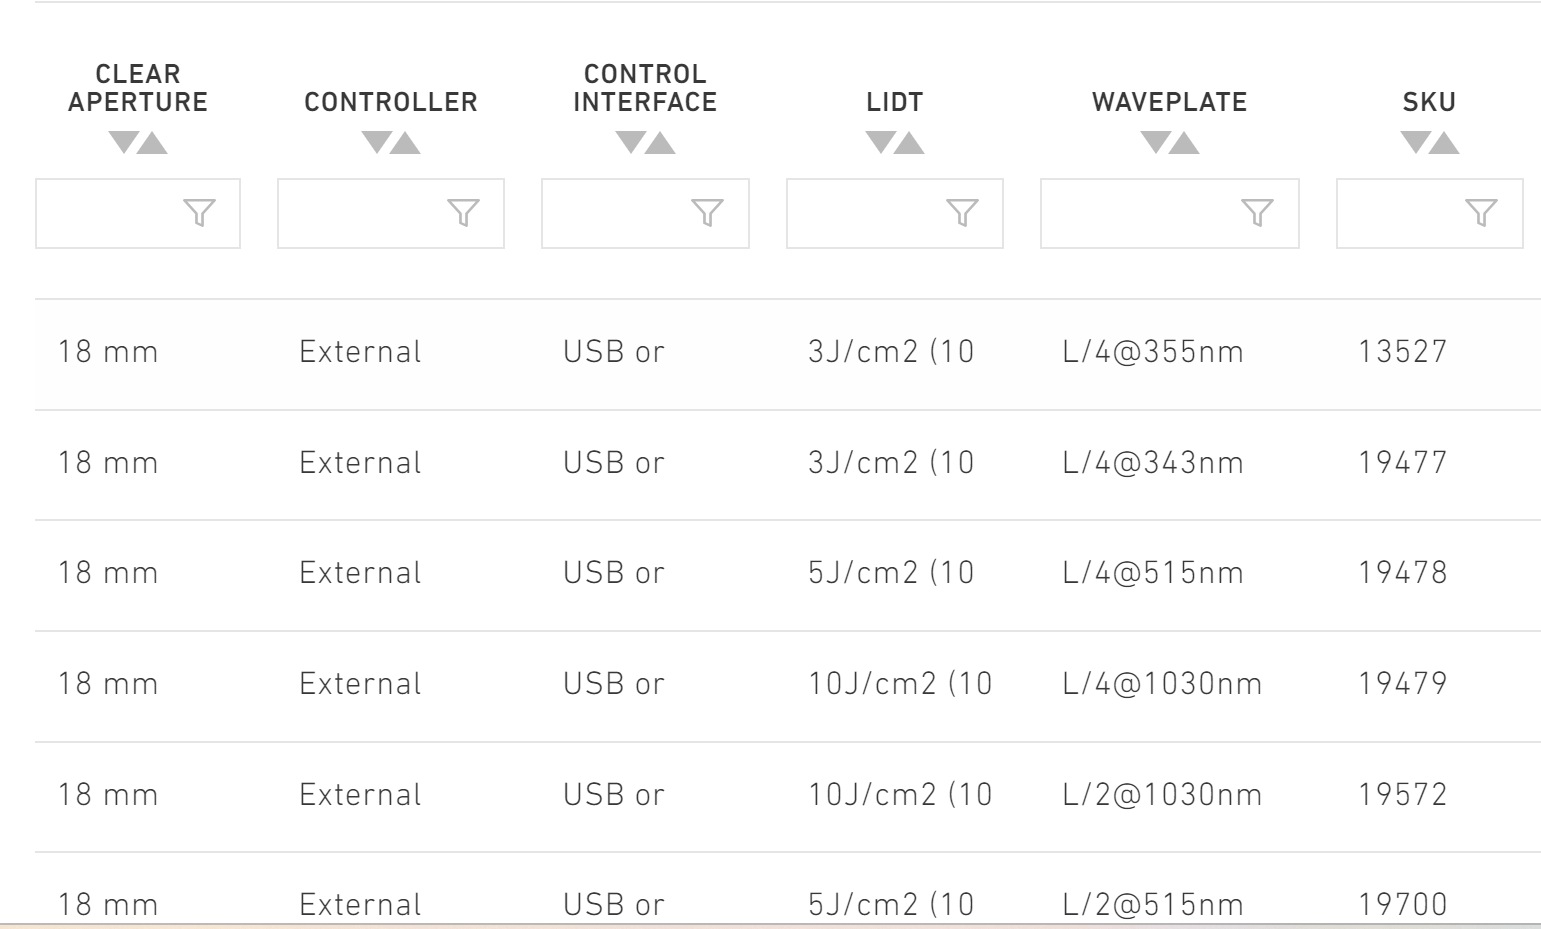Click the Controller filter funnel icon
The height and width of the screenshot is (929, 1541).
463,213
